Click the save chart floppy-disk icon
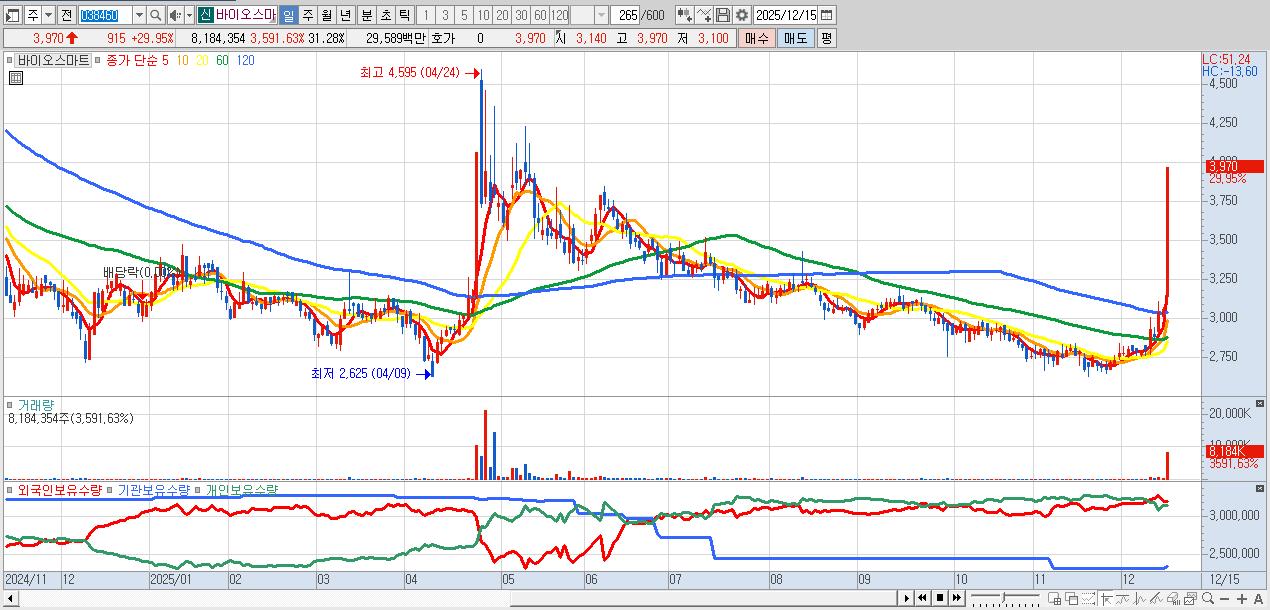This screenshot has height=610, width=1270. (x=723, y=15)
